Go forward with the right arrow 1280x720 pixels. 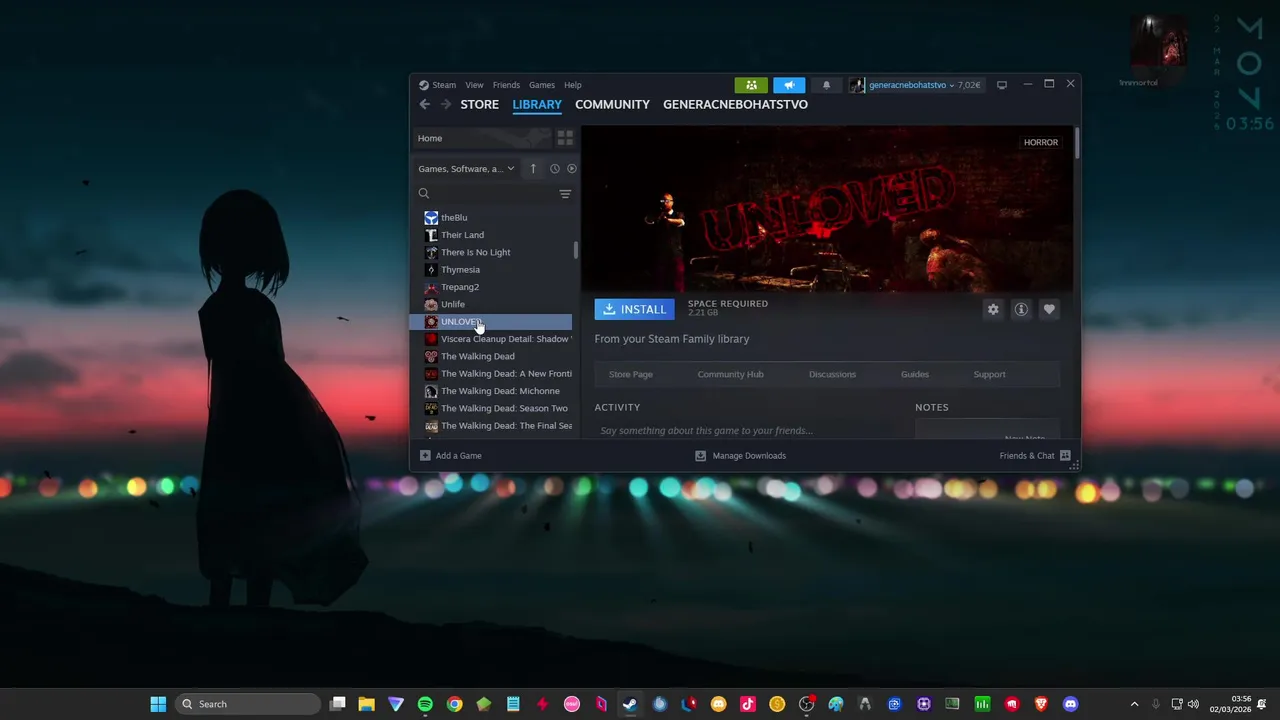click(x=446, y=104)
